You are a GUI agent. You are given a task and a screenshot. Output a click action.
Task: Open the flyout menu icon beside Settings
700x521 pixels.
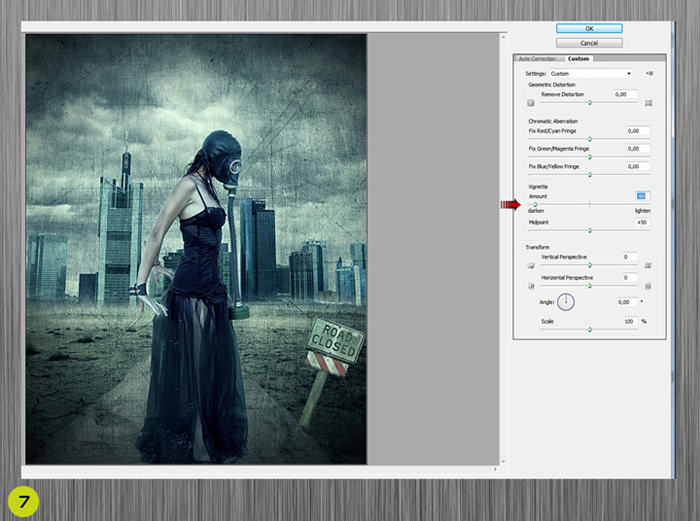pyautogui.click(x=649, y=73)
